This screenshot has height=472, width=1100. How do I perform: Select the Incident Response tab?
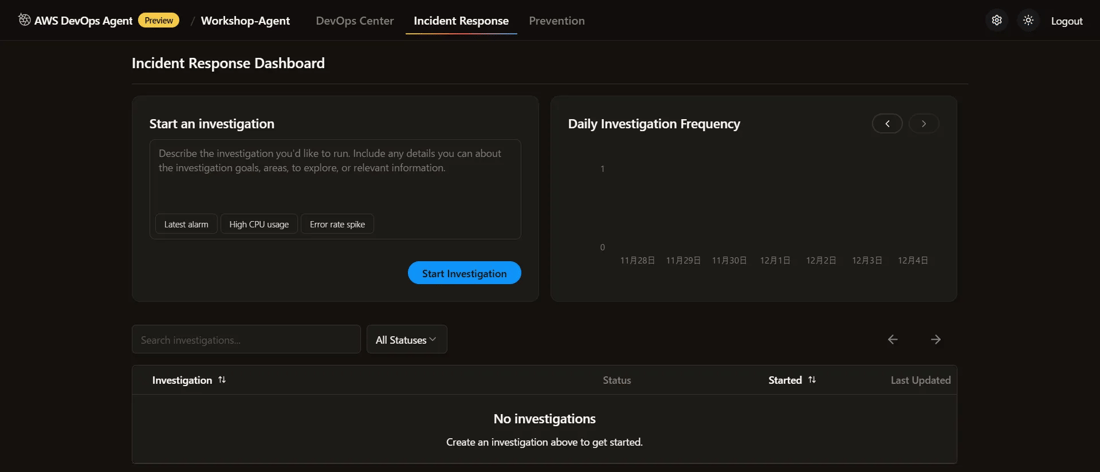point(461,21)
